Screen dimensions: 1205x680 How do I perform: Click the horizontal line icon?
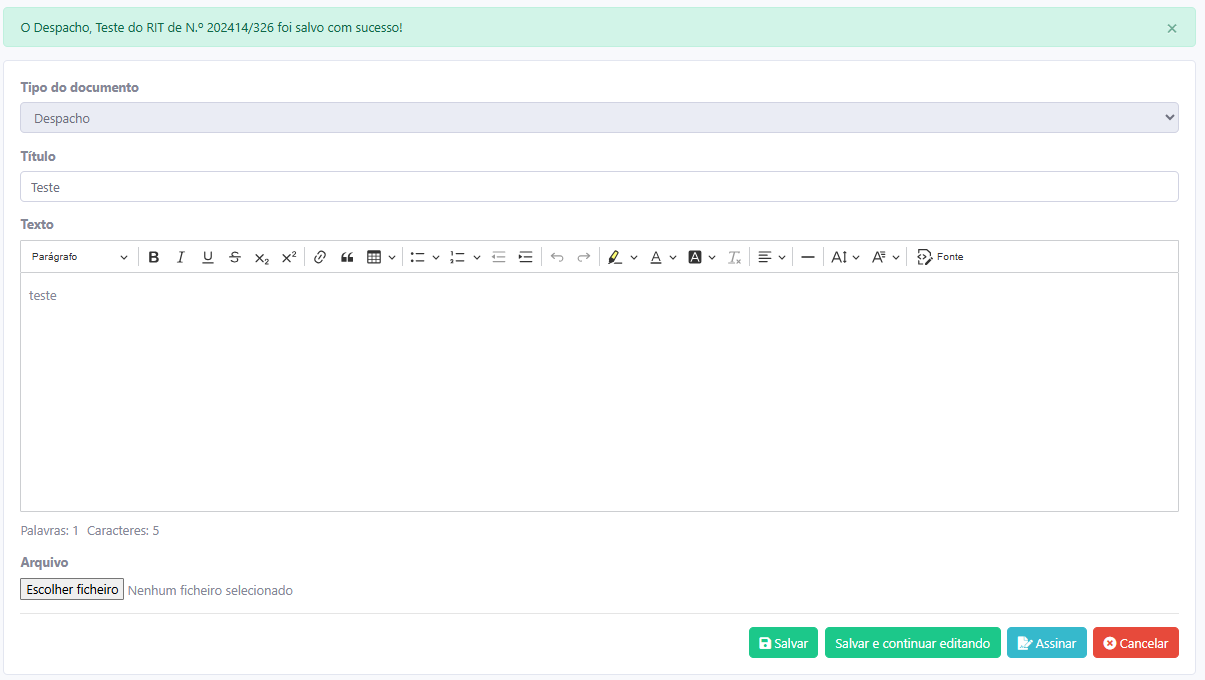pos(808,257)
